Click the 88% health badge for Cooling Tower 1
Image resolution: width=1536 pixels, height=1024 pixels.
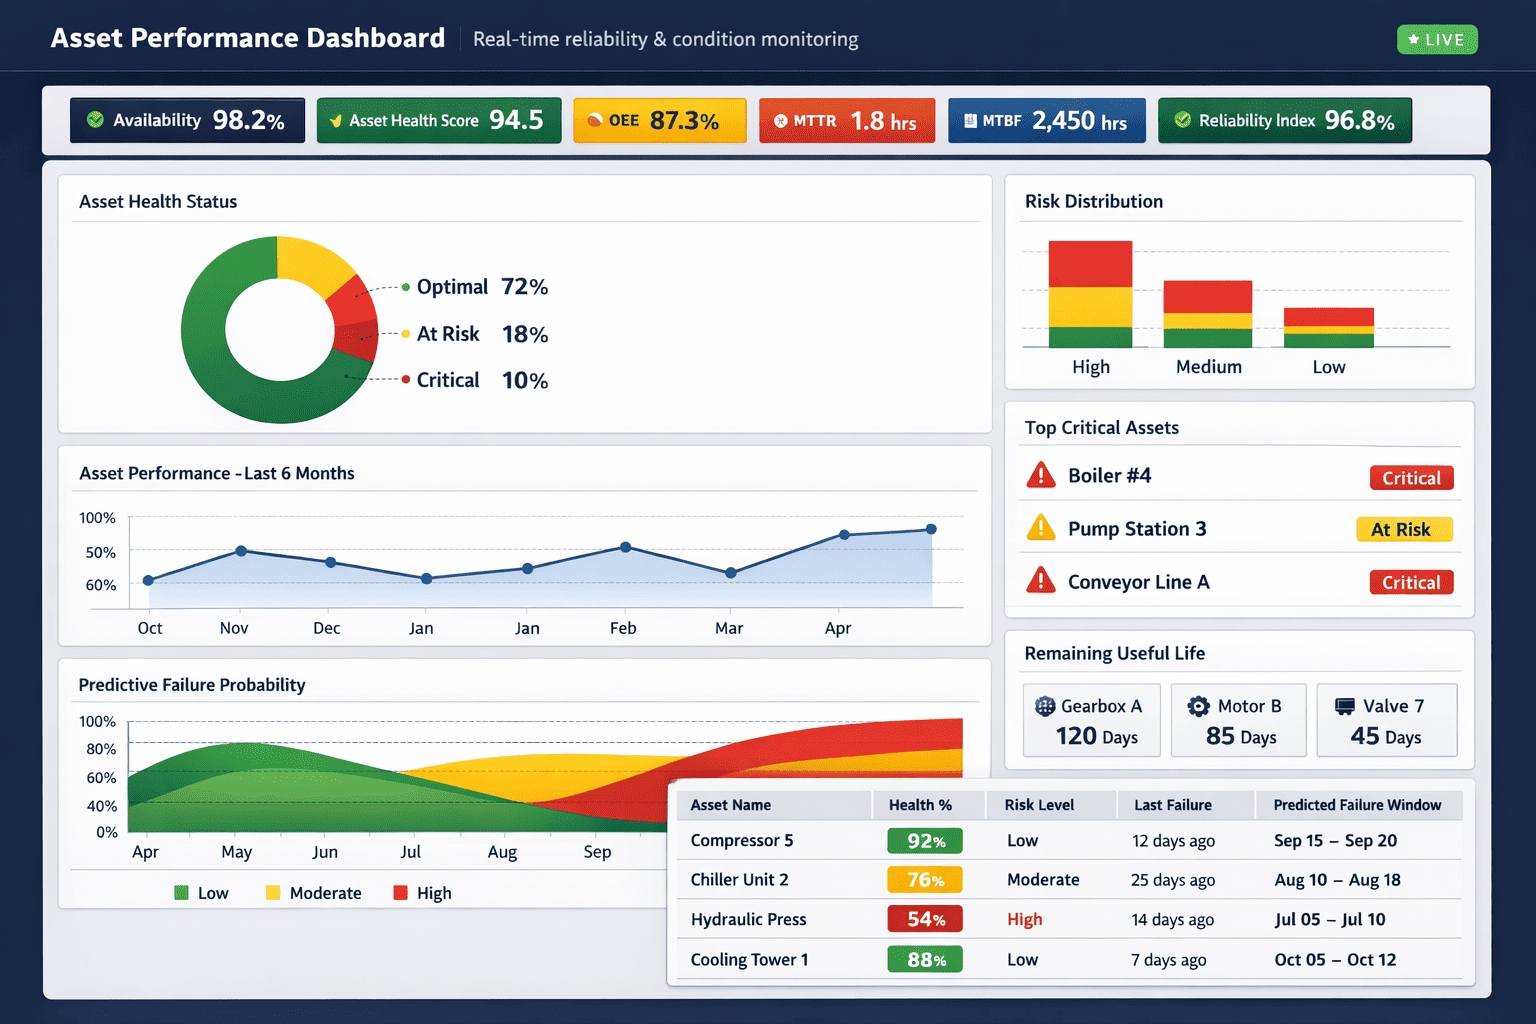tap(925, 960)
